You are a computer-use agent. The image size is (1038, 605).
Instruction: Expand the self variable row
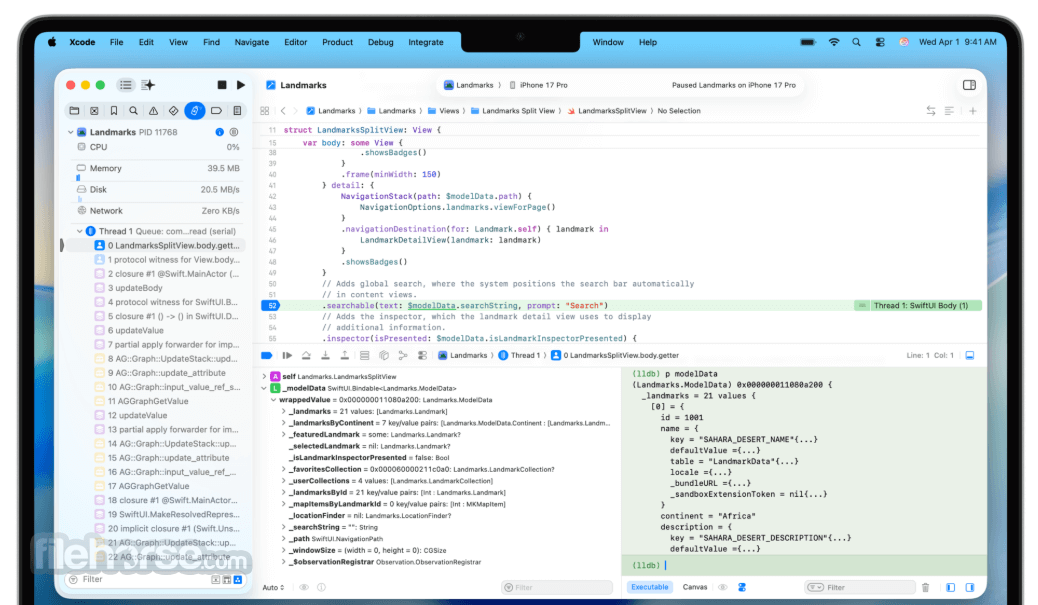(x=264, y=376)
